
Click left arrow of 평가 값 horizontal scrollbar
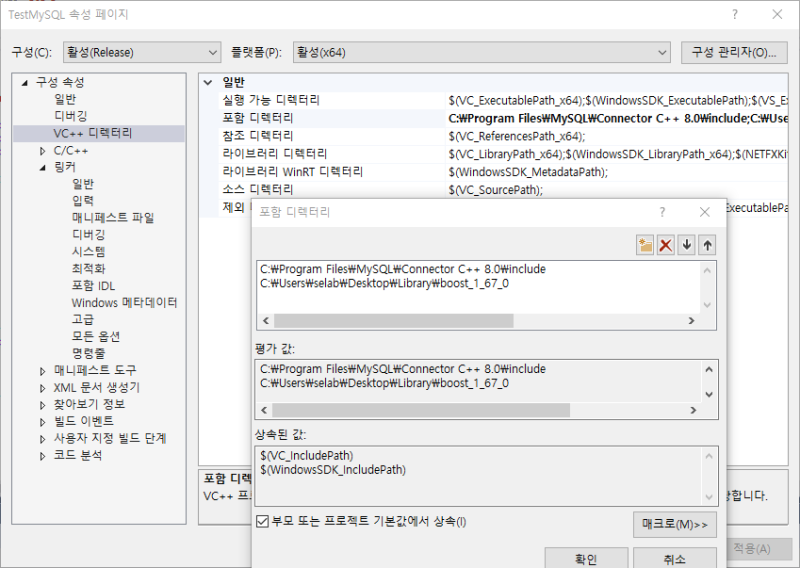point(264,410)
